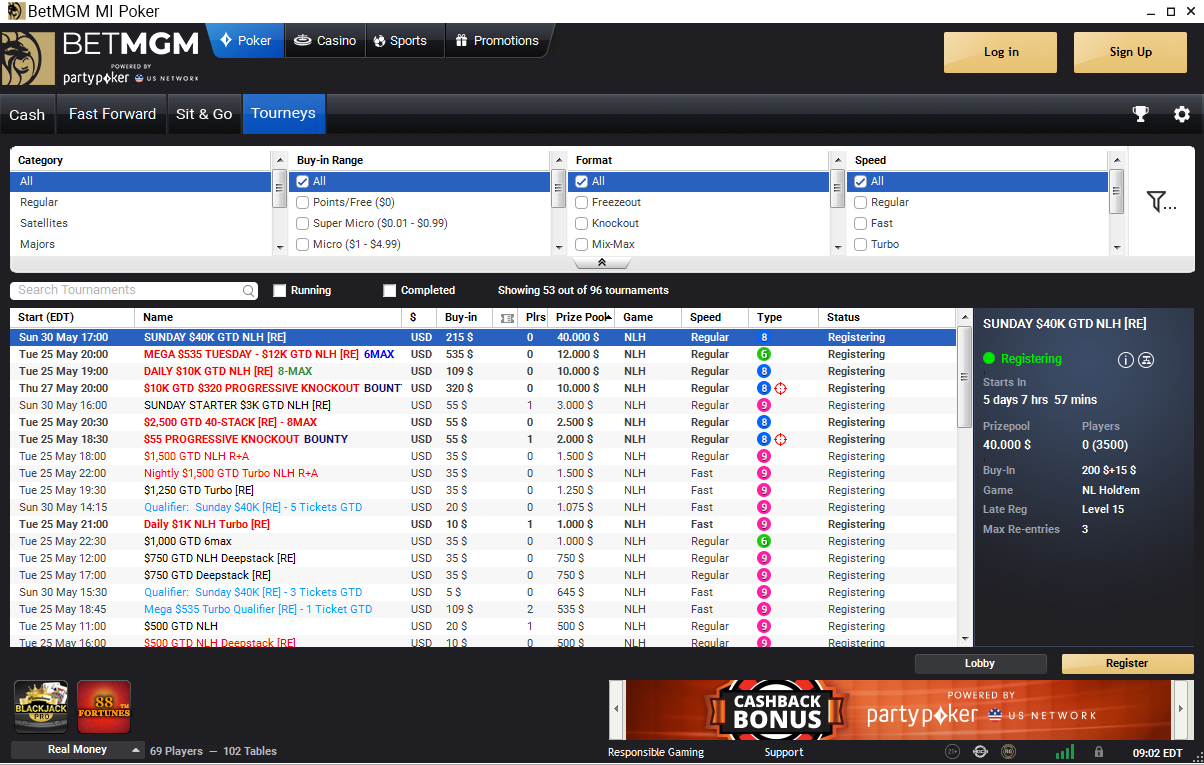Click the Log in button
Image resolution: width=1204 pixels, height=765 pixels.
(x=1000, y=52)
